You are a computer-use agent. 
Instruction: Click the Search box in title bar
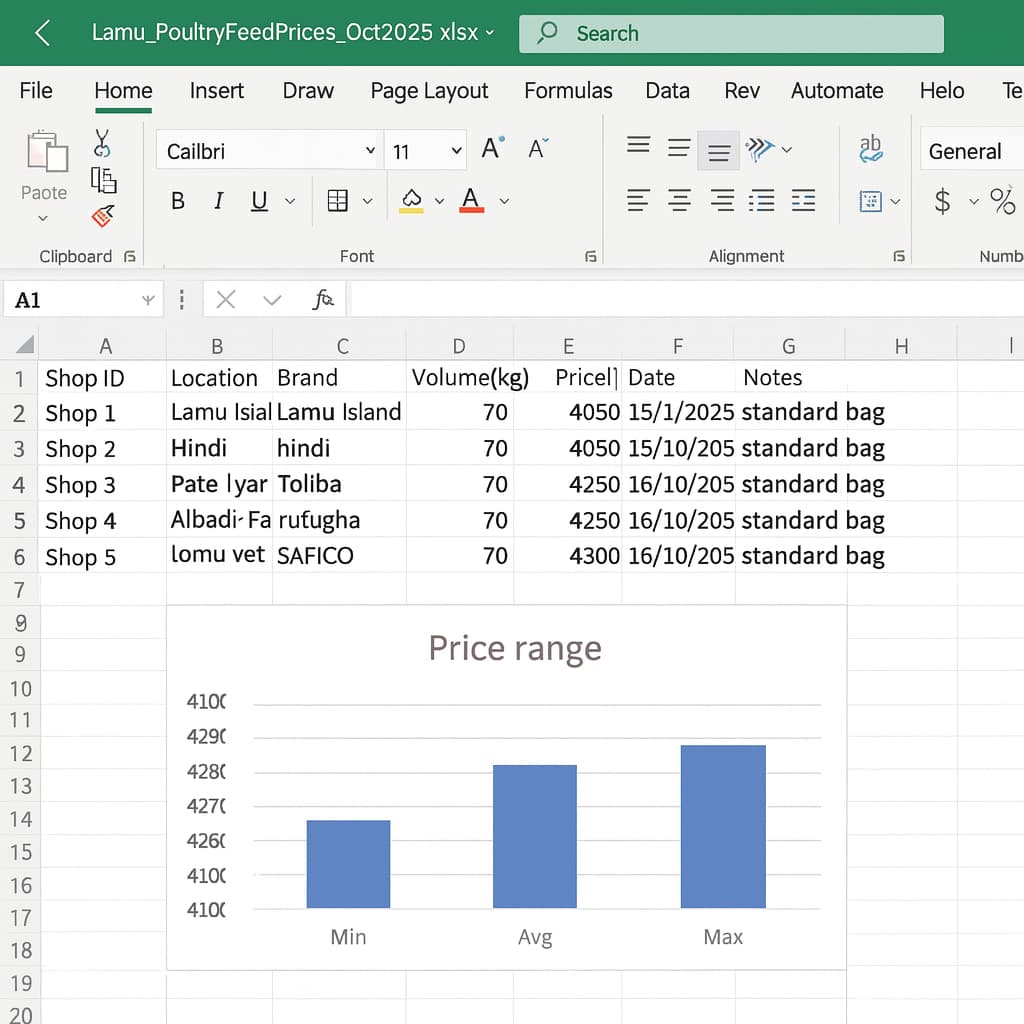(x=730, y=33)
